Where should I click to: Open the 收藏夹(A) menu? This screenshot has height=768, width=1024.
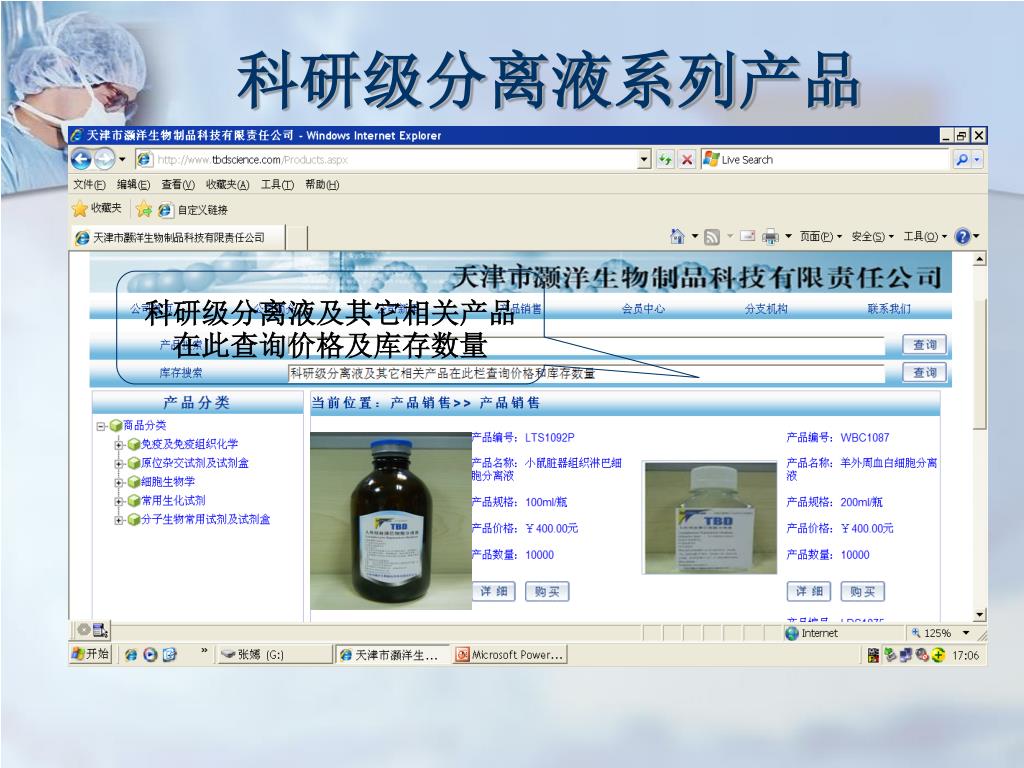point(227,185)
